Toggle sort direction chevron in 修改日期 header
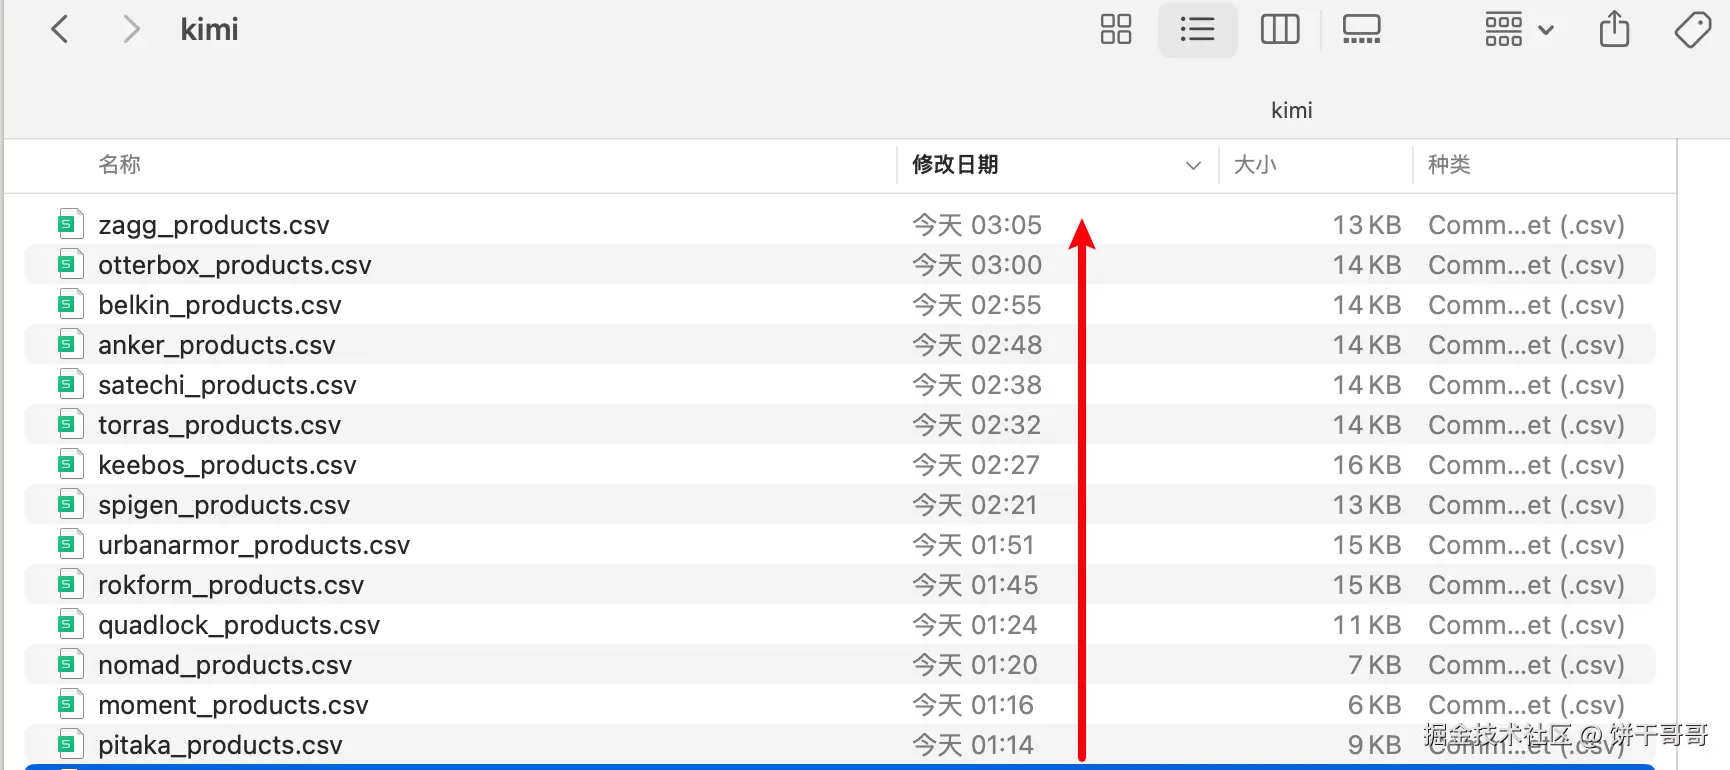The height and width of the screenshot is (770, 1730). [x=1193, y=165]
